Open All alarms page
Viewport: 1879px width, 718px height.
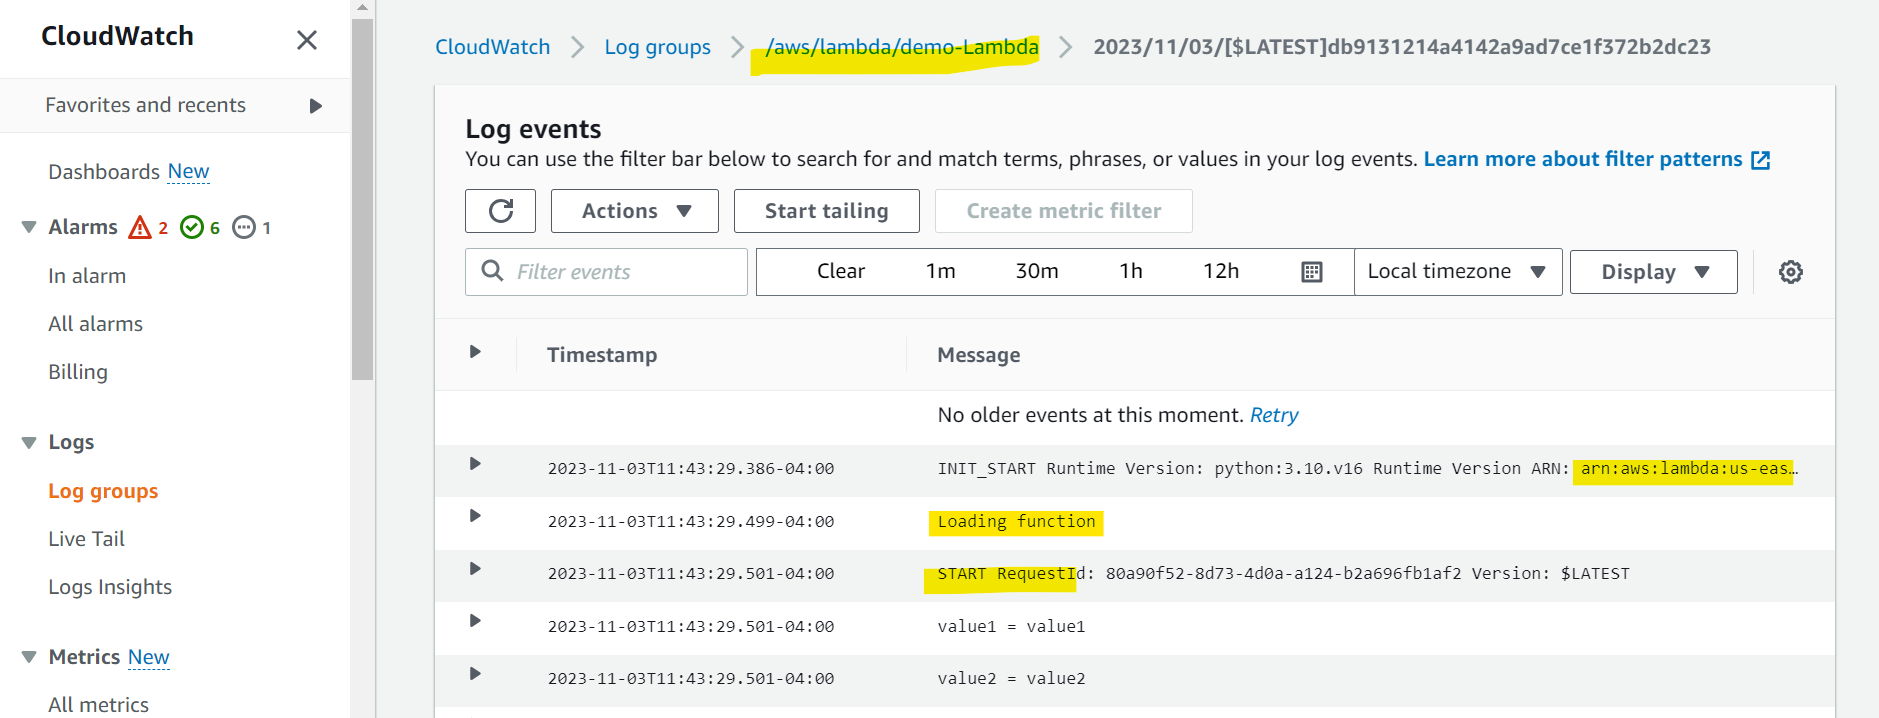pos(96,324)
